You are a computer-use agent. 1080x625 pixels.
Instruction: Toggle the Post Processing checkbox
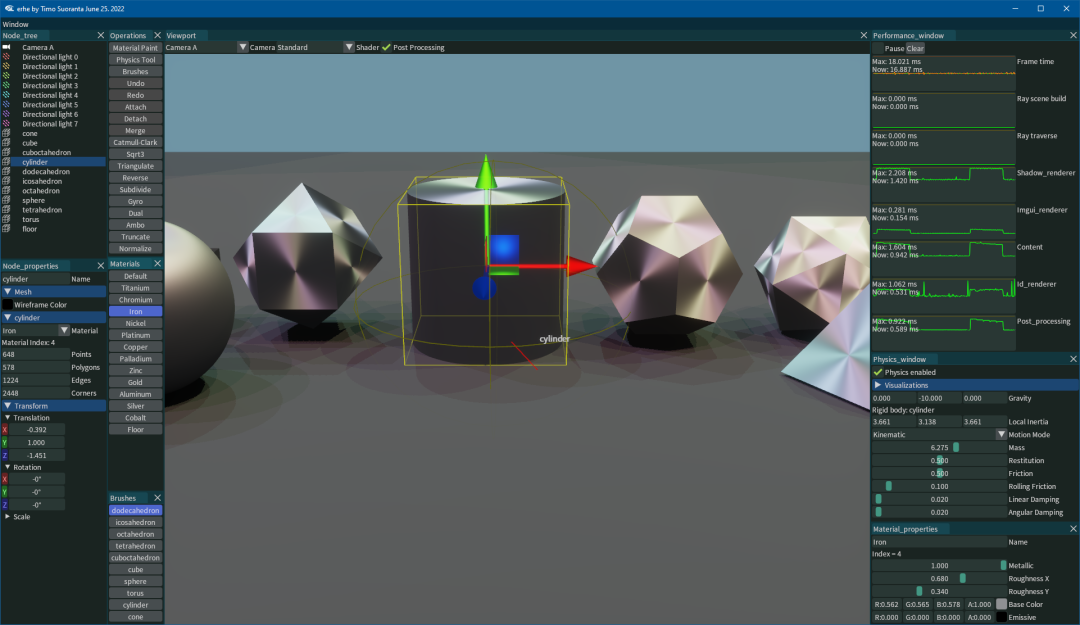point(387,47)
